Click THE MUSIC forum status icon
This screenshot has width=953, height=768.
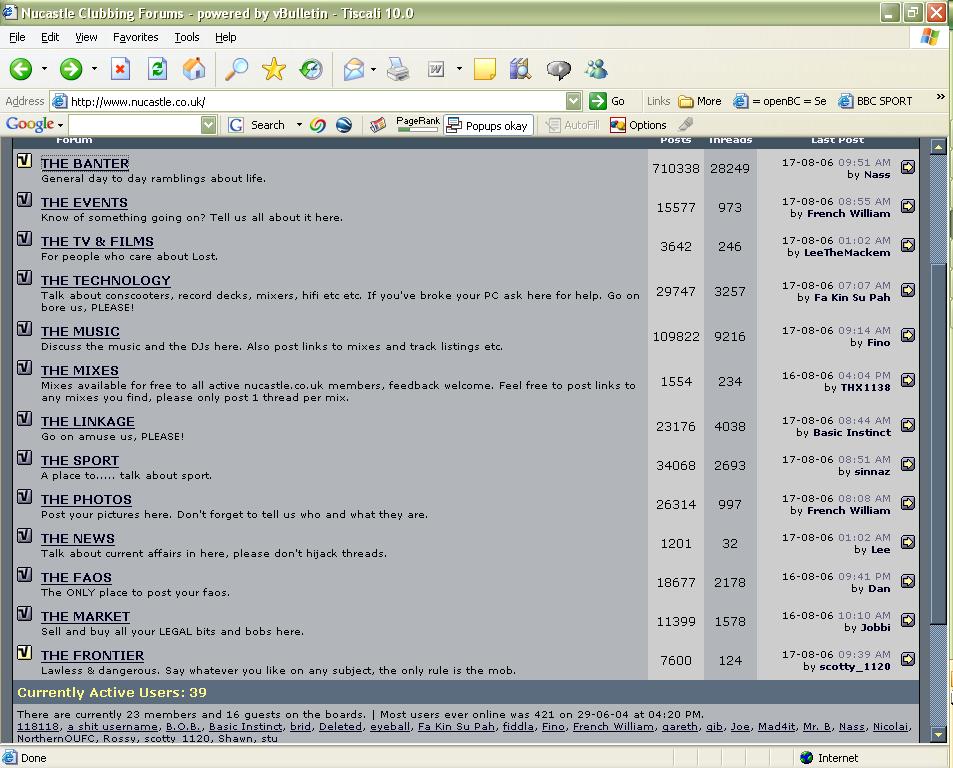tap(25, 329)
